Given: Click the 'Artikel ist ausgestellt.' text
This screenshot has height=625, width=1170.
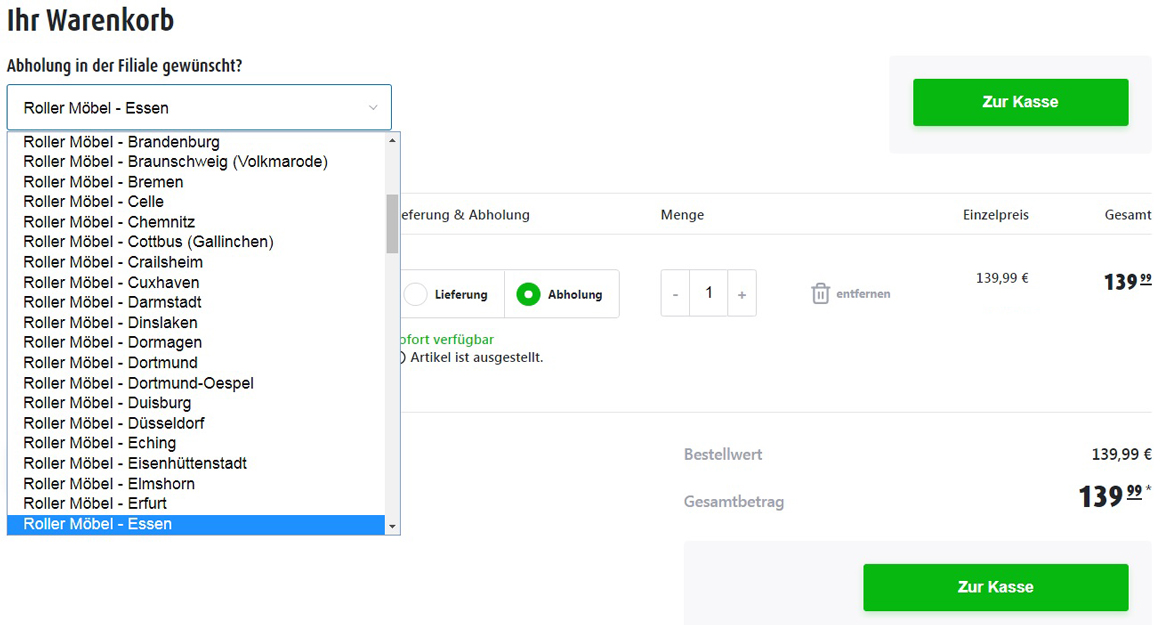Looking at the screenshot, I should point(477,357).
